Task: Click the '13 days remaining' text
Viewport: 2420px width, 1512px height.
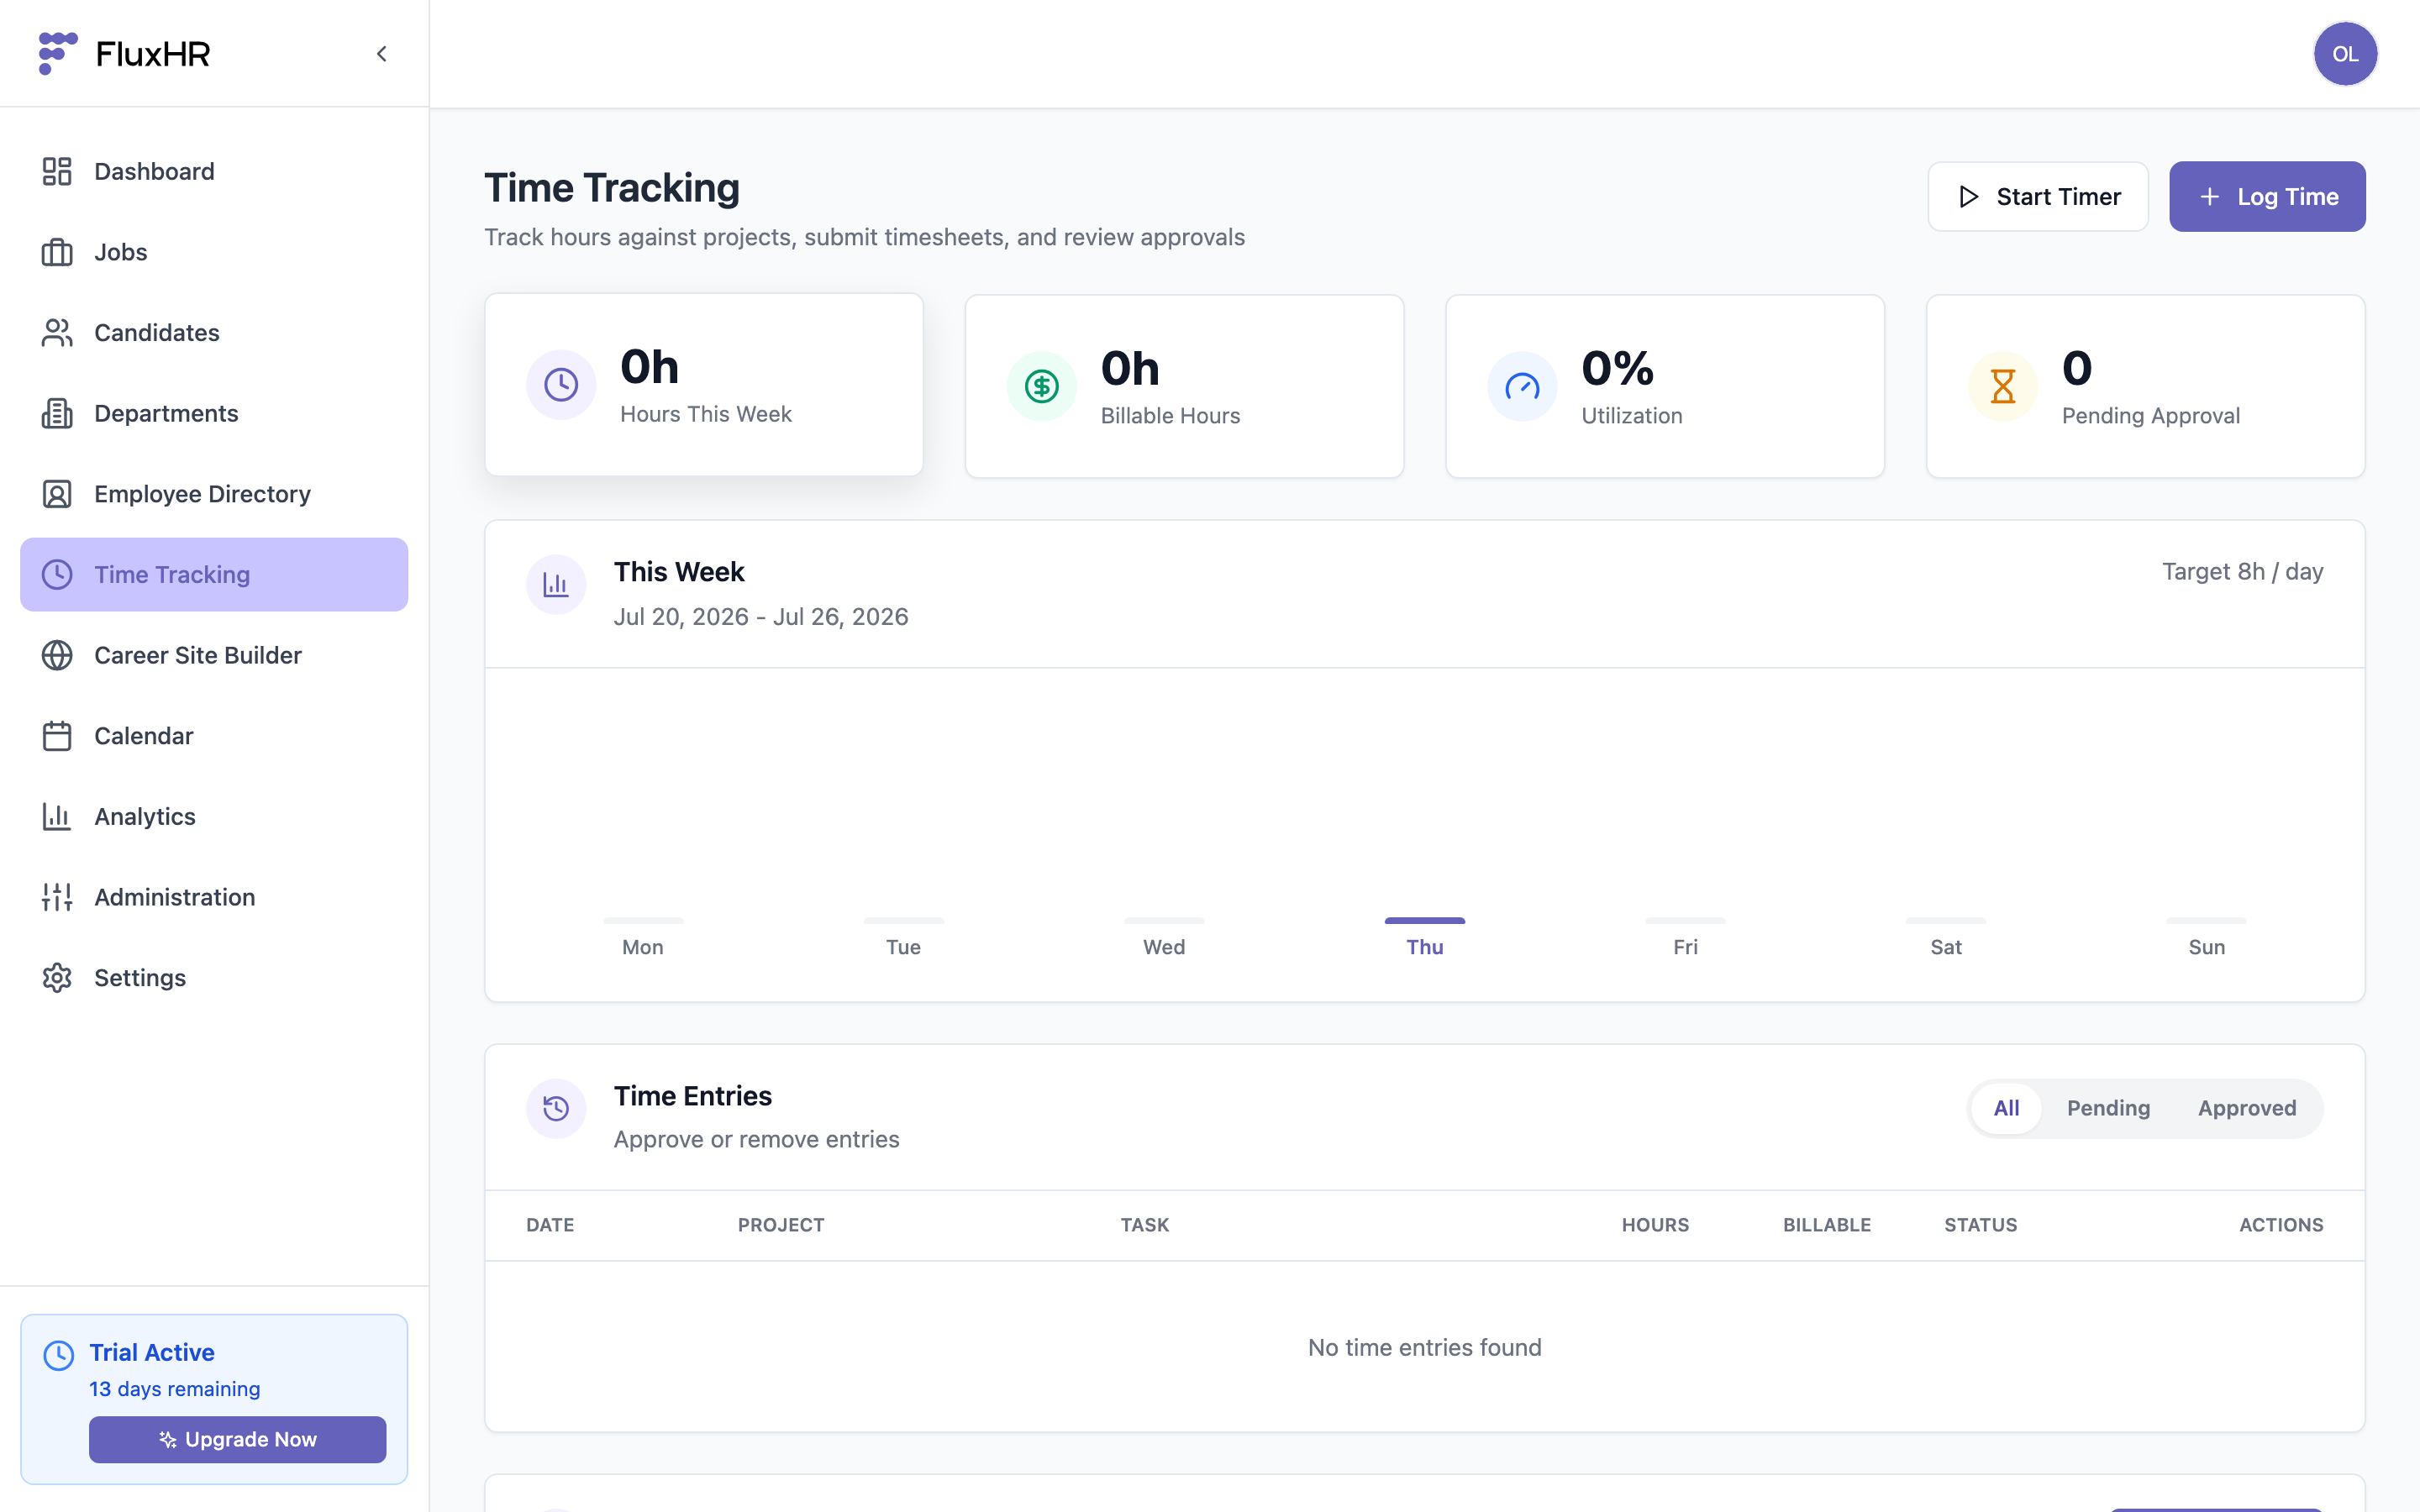Action: tap(174, 1389)
